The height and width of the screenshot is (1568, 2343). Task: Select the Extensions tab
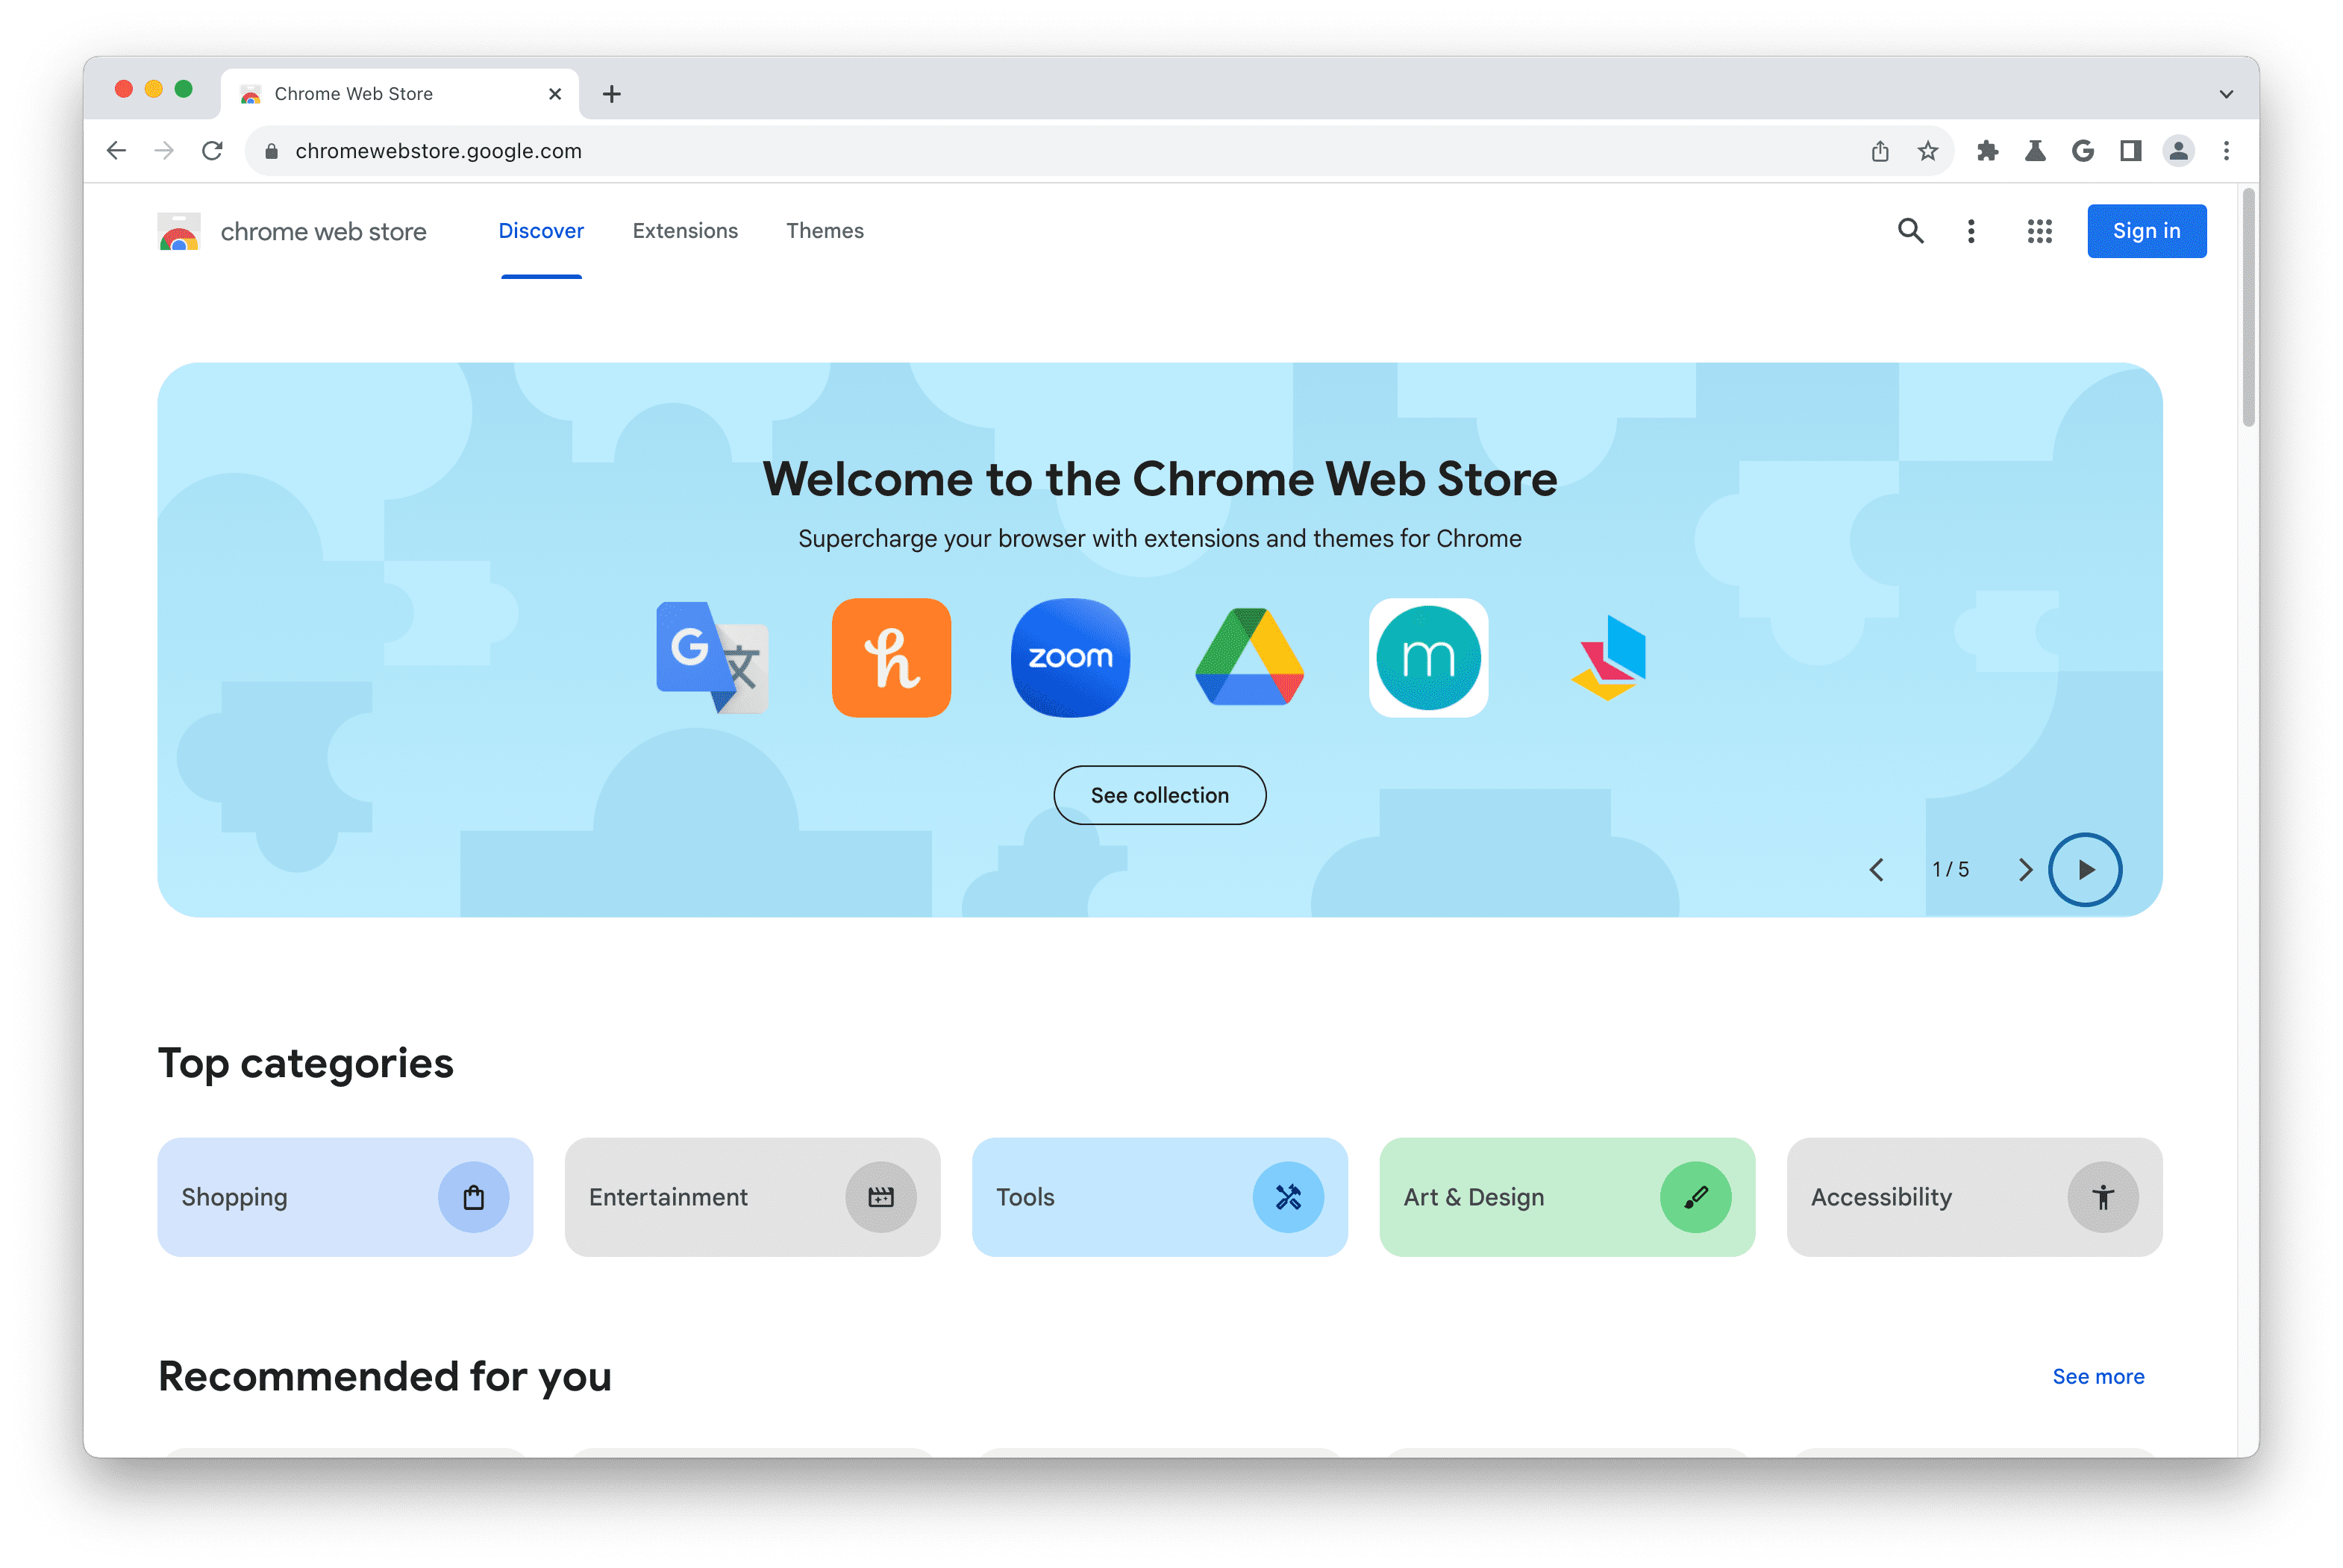684,229
